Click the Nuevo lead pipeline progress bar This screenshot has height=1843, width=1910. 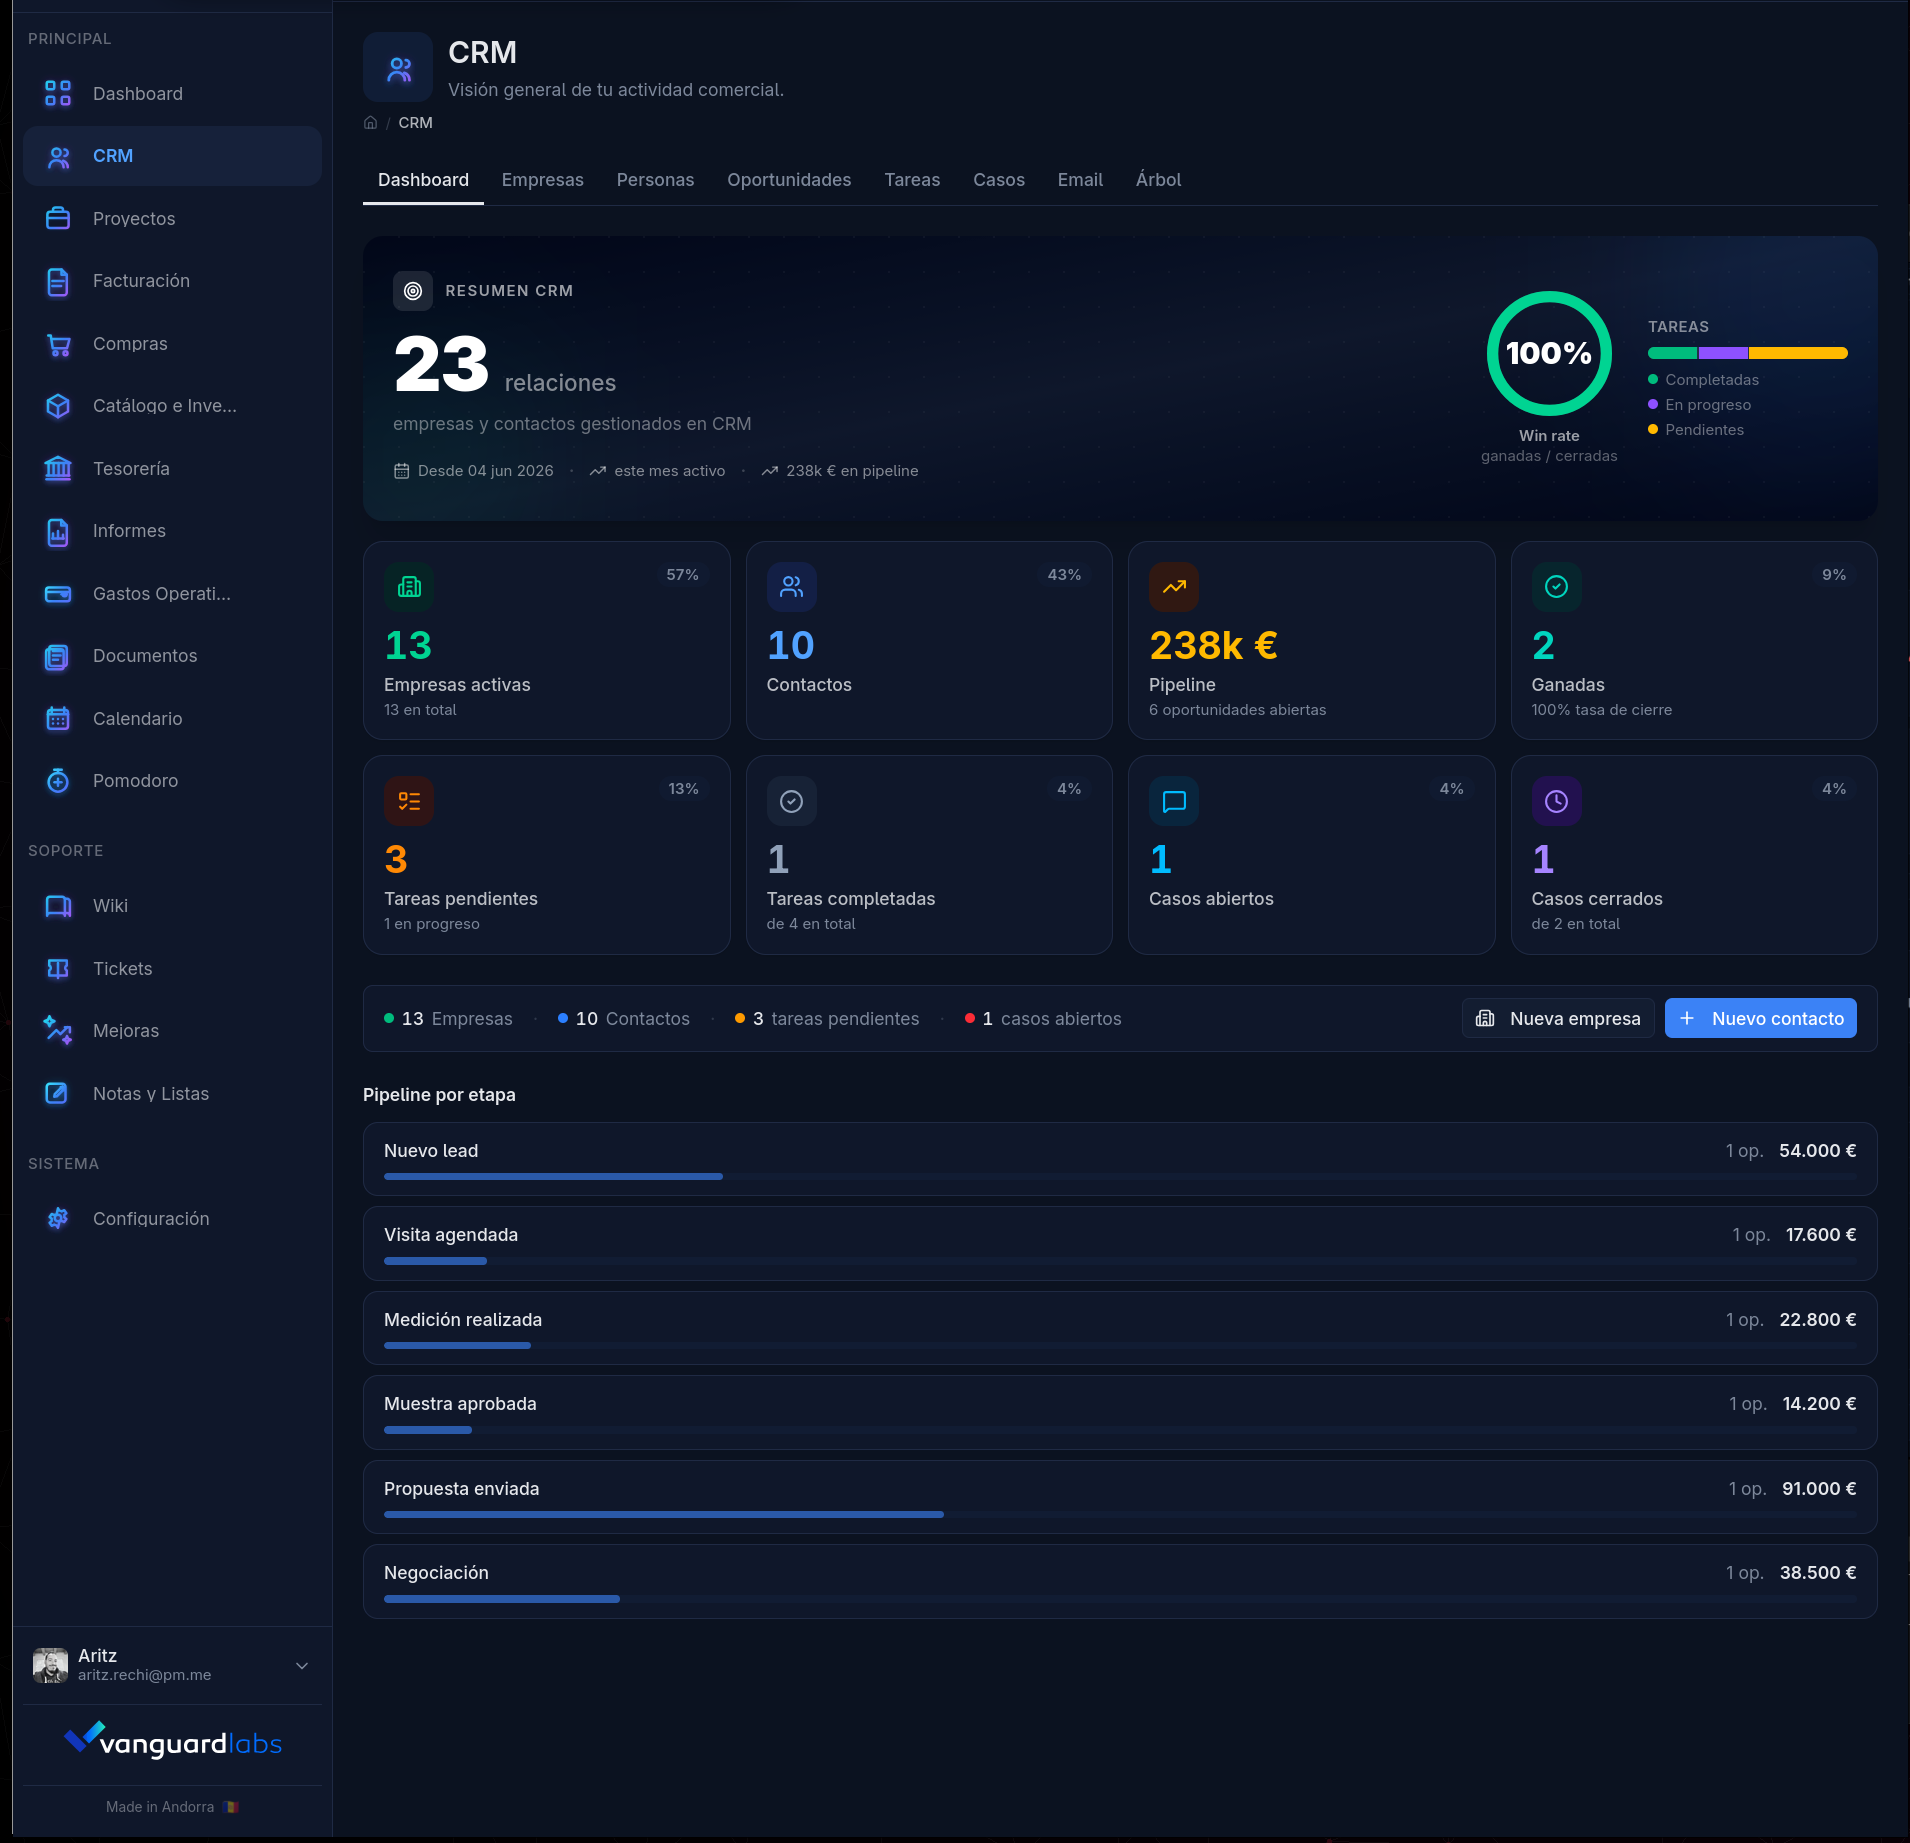click(x=1120, y=1176)
